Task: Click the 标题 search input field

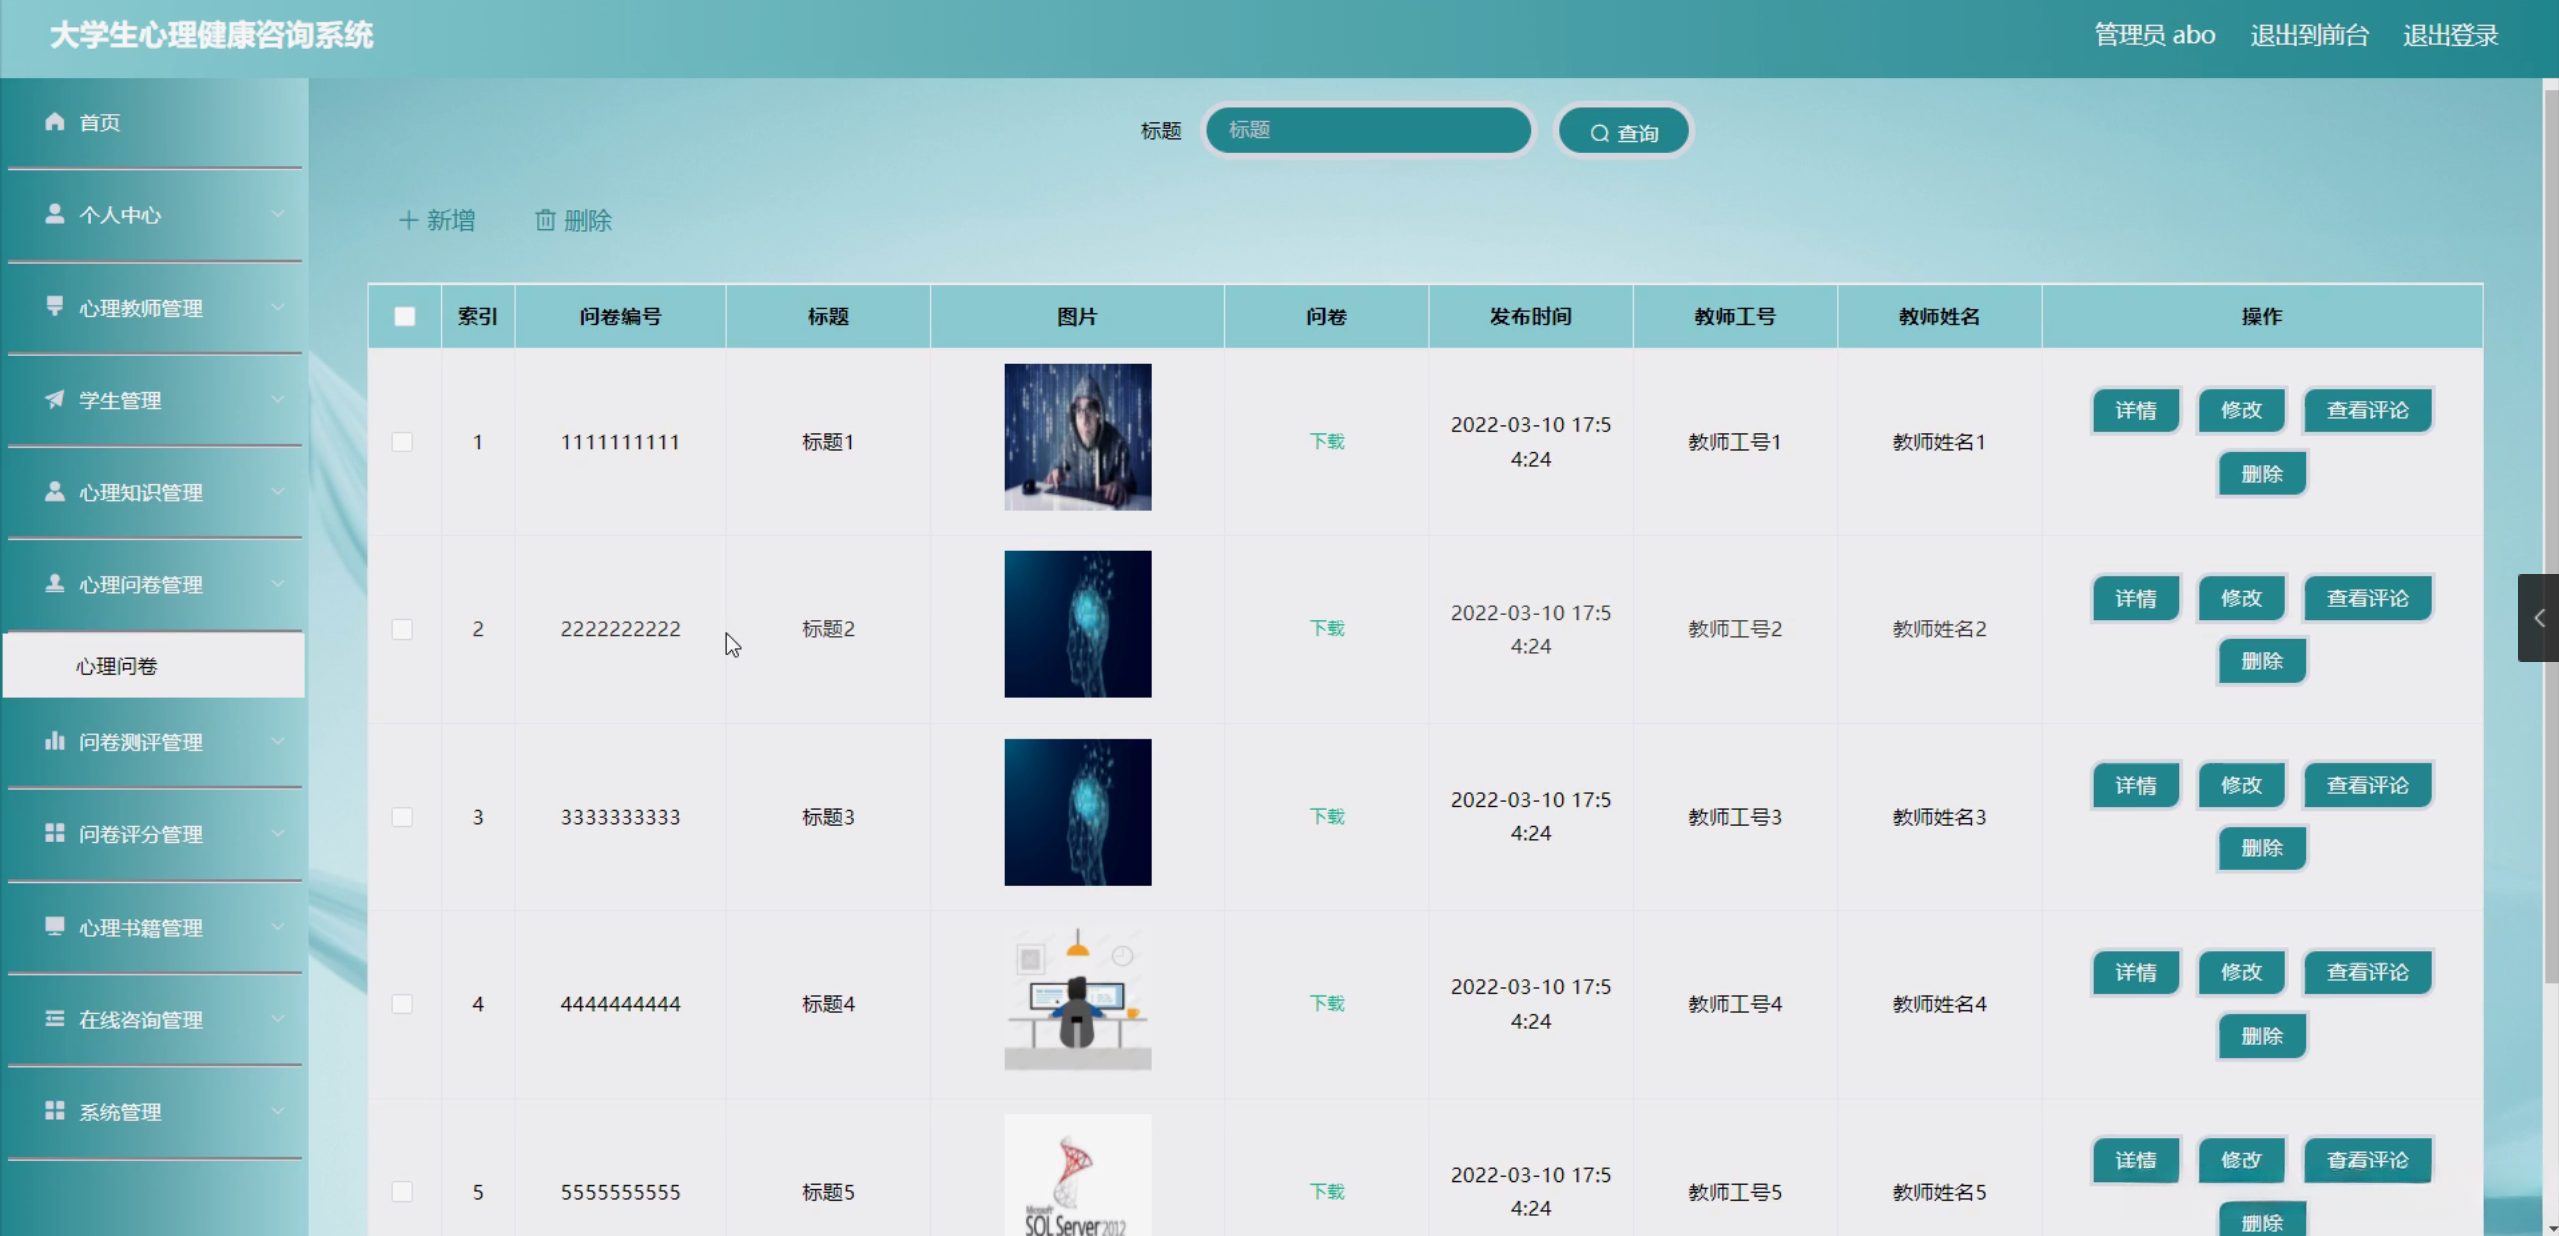Action: coord(1368,130)
